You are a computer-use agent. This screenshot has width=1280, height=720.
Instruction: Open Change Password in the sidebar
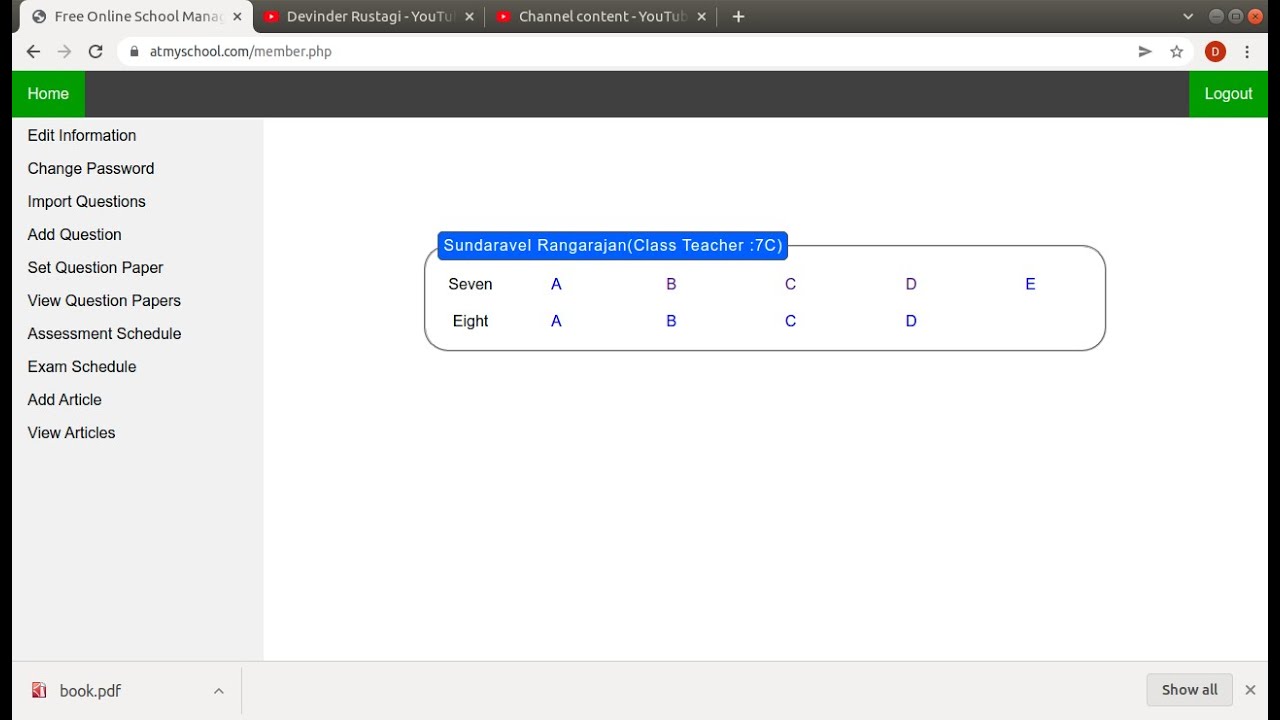(x=91, y=169)
